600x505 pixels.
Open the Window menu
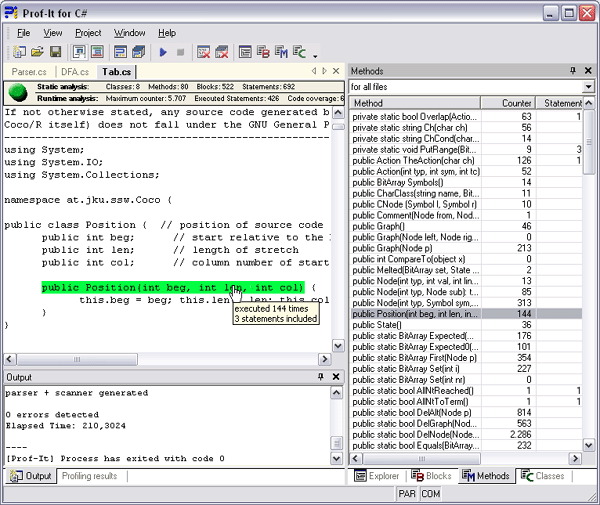point(129,33)
